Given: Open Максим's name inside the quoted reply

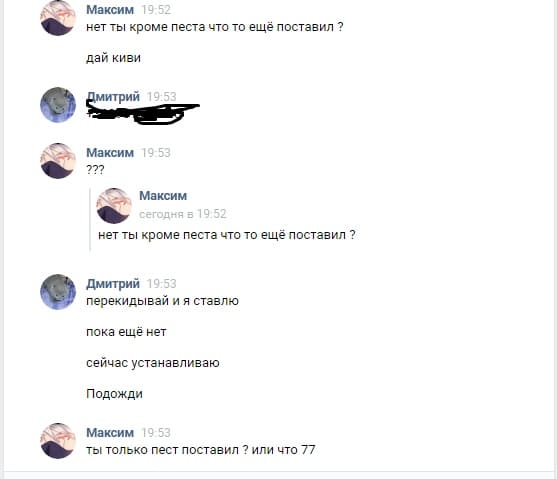Looking at the screenshot, I should (x=163, y=195).
